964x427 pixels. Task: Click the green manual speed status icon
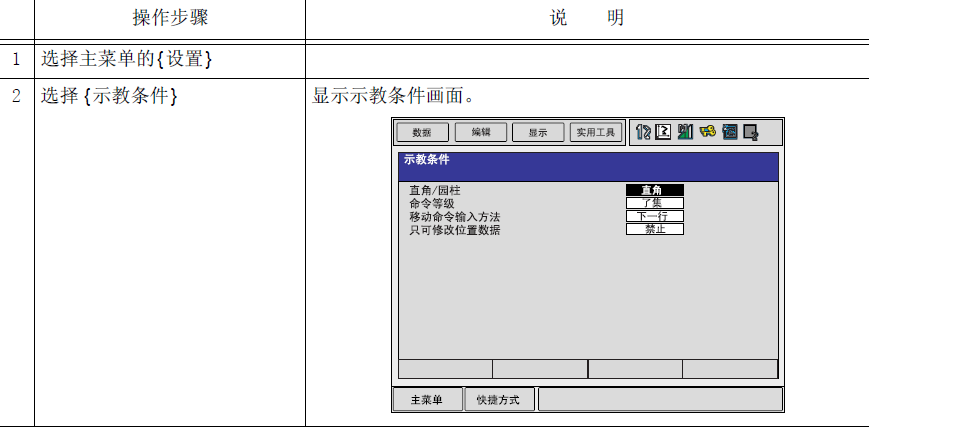point(685,132)
